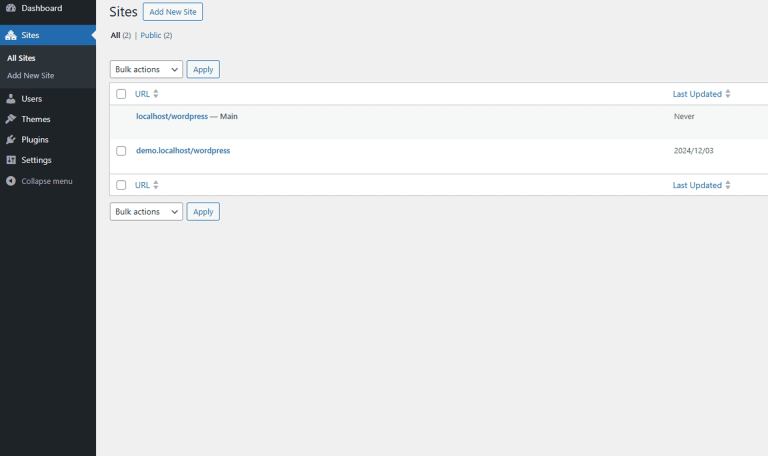The height and width of the screenshot is (456, 768).
Task: Click sort arrows beside top URL header
Action: pos(156,94)
